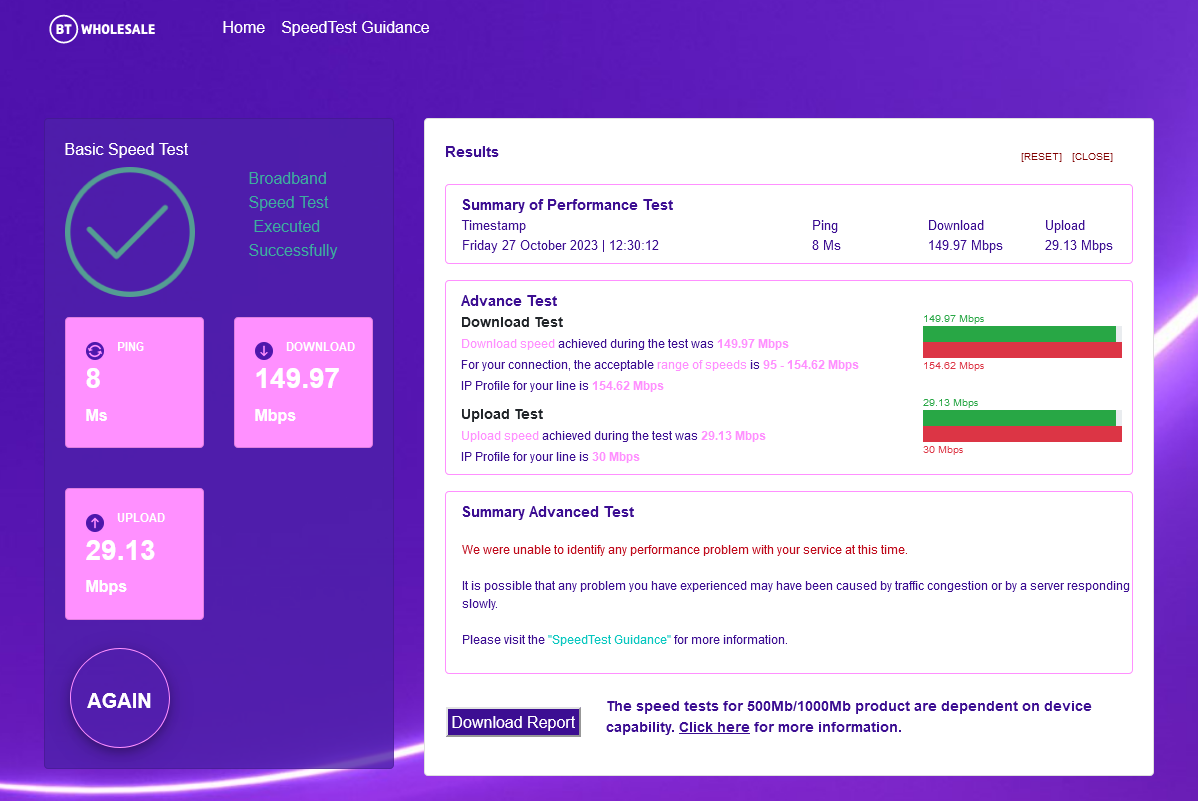The width and height of the screenshot is (1198, 801).
Task: Click the download arrow icon
Action: (264, 351)
